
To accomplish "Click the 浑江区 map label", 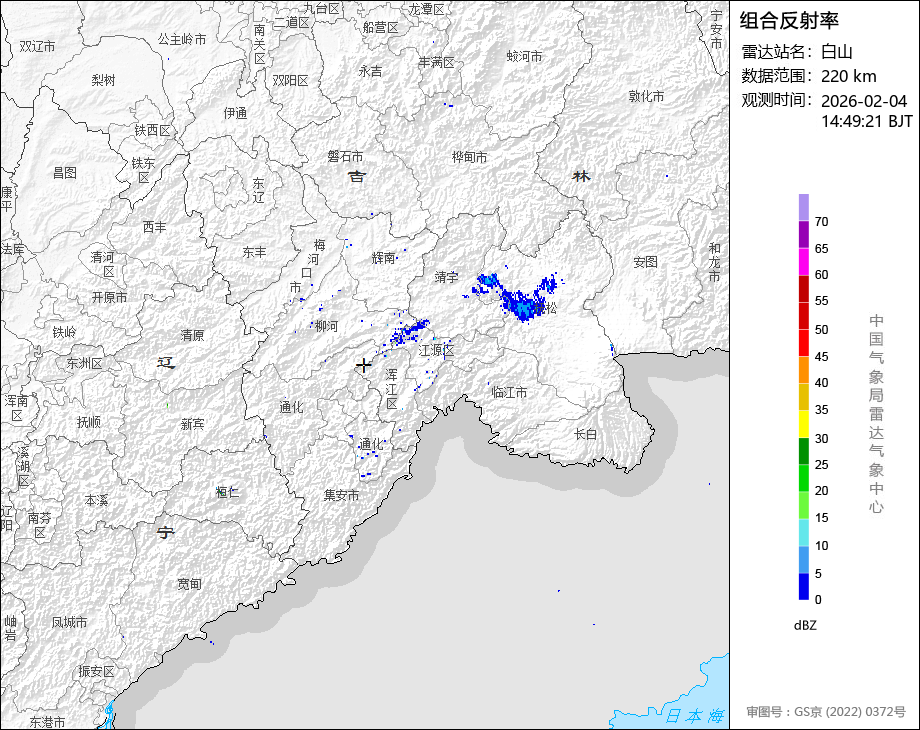I will [392, 389].
